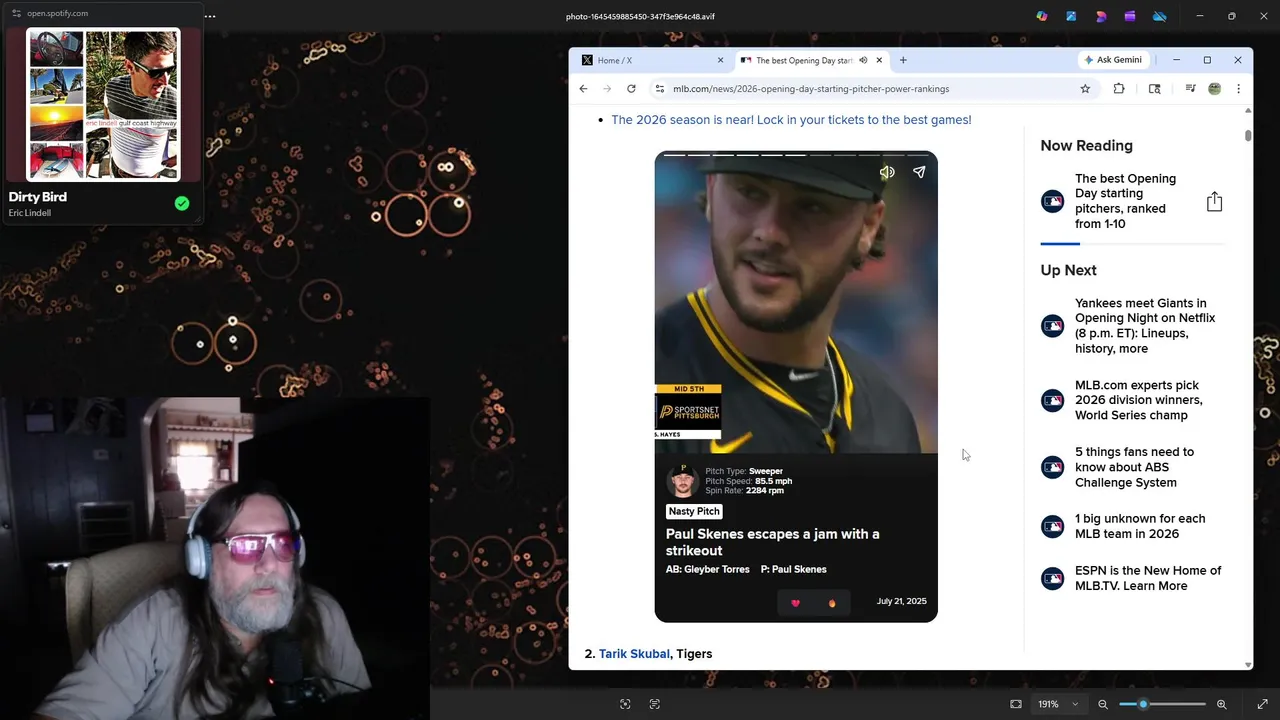Image resolution: width=1280 pixels, height=720 pixels.
Task: Toggle fit to window in Photos
Action: [x=1016, y=704]
